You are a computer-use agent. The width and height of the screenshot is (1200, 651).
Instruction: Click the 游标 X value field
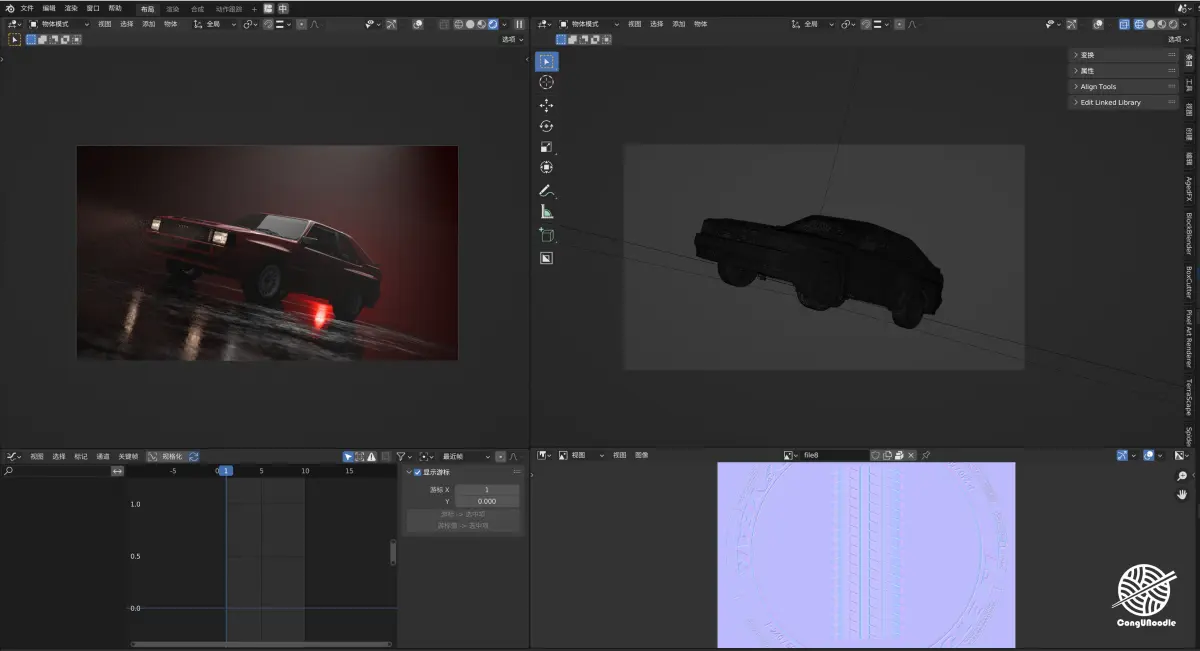(x=486, y=490)
